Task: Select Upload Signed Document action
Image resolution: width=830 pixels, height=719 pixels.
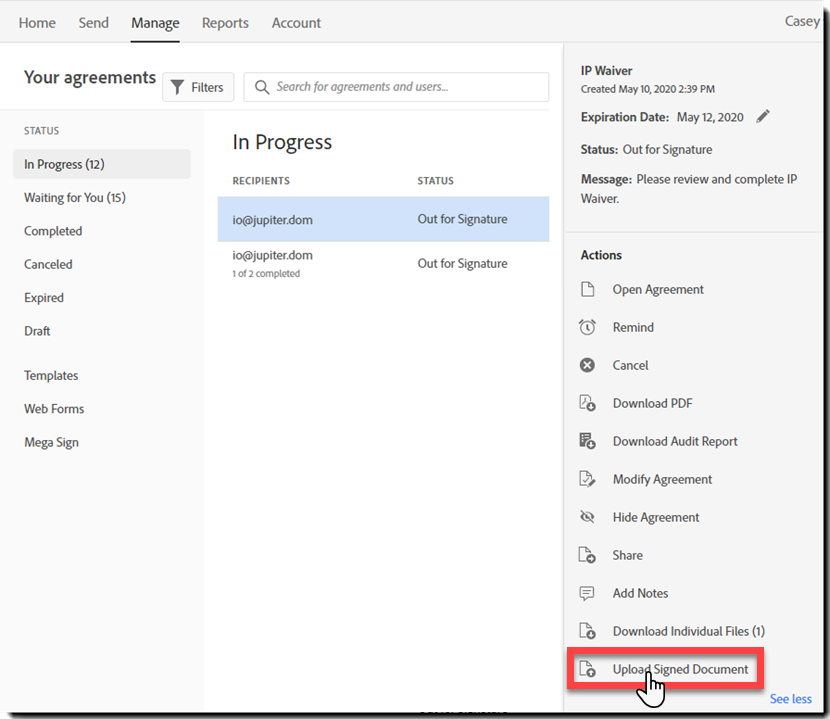Action: [x=680, y=669]
